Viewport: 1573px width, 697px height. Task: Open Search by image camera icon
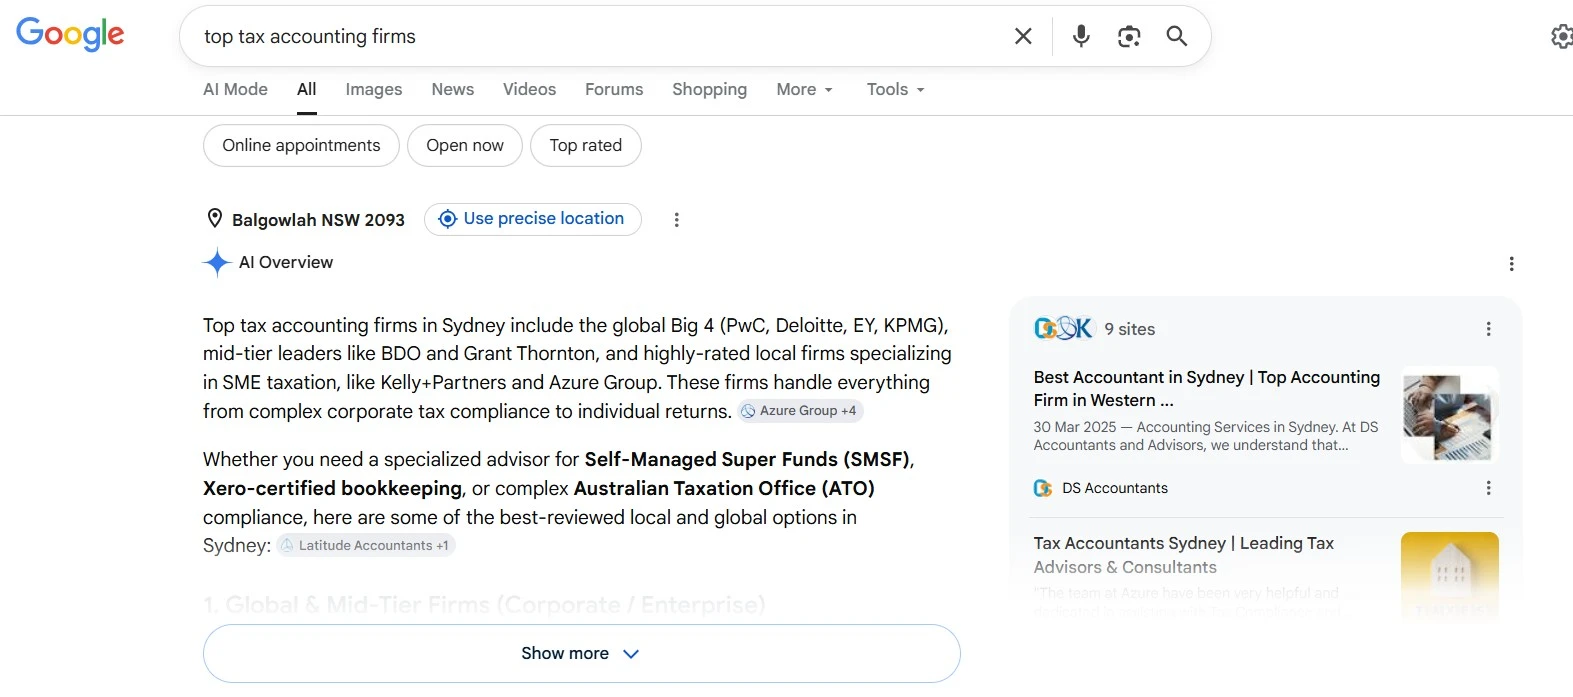tap(1129, 36)
